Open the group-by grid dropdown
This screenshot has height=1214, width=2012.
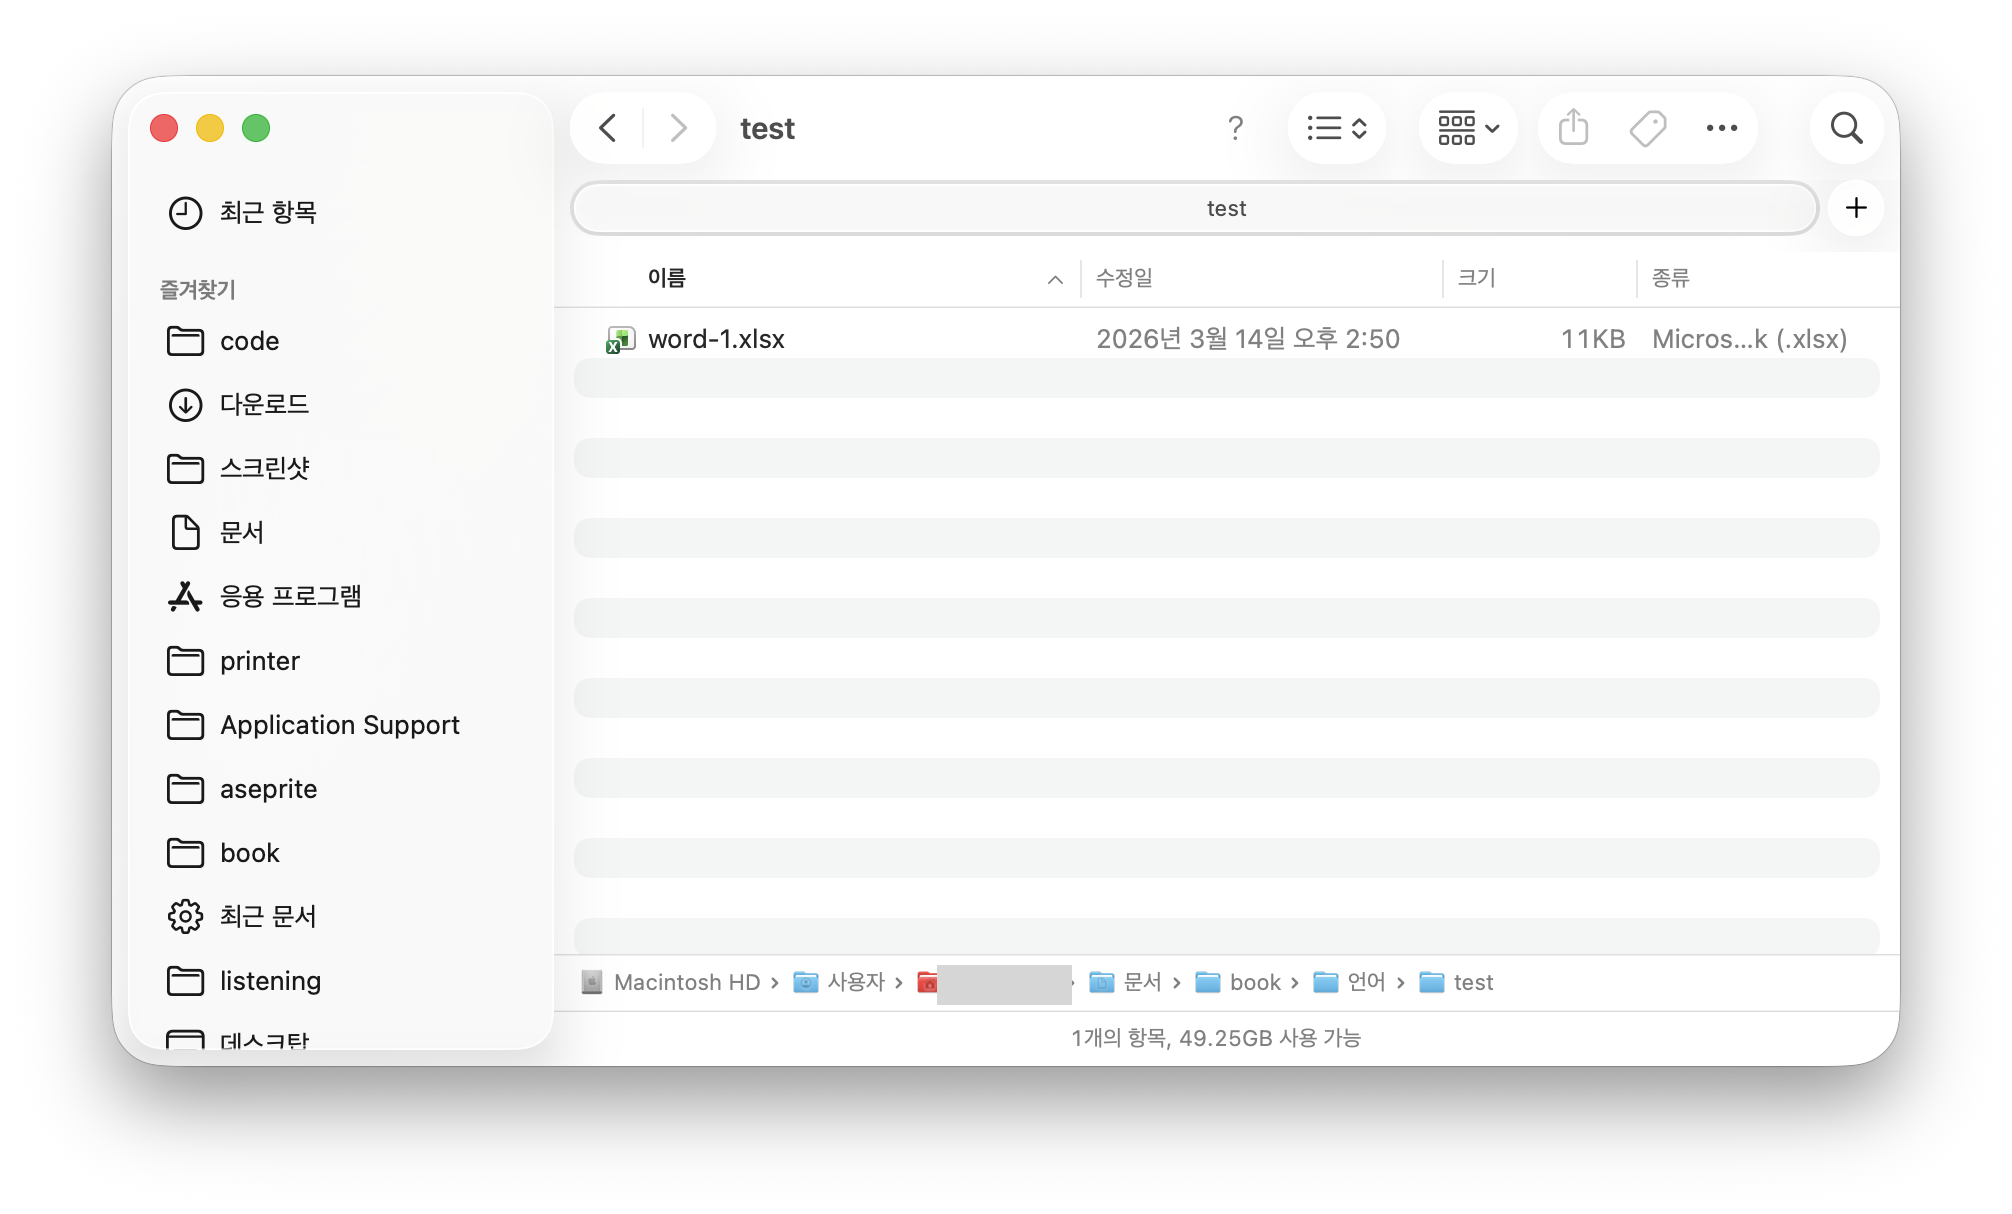[1467, 128]
